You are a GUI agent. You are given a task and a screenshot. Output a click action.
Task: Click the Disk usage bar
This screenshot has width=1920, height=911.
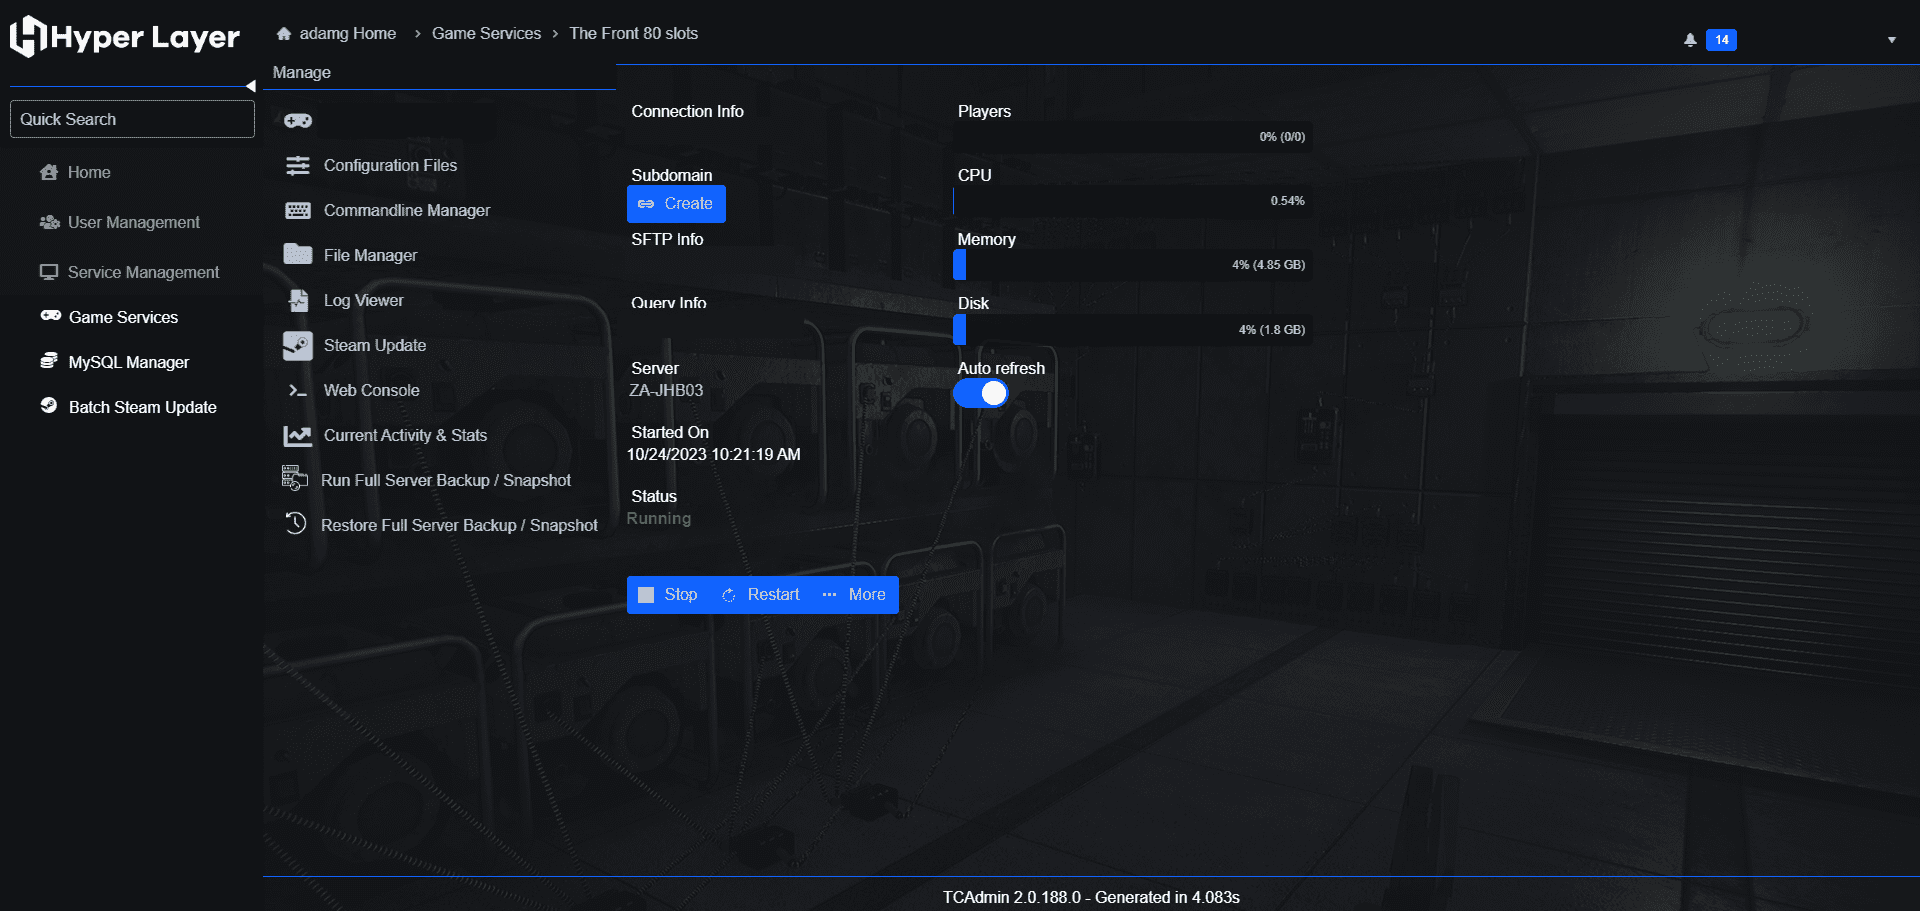click(1133, 330)
